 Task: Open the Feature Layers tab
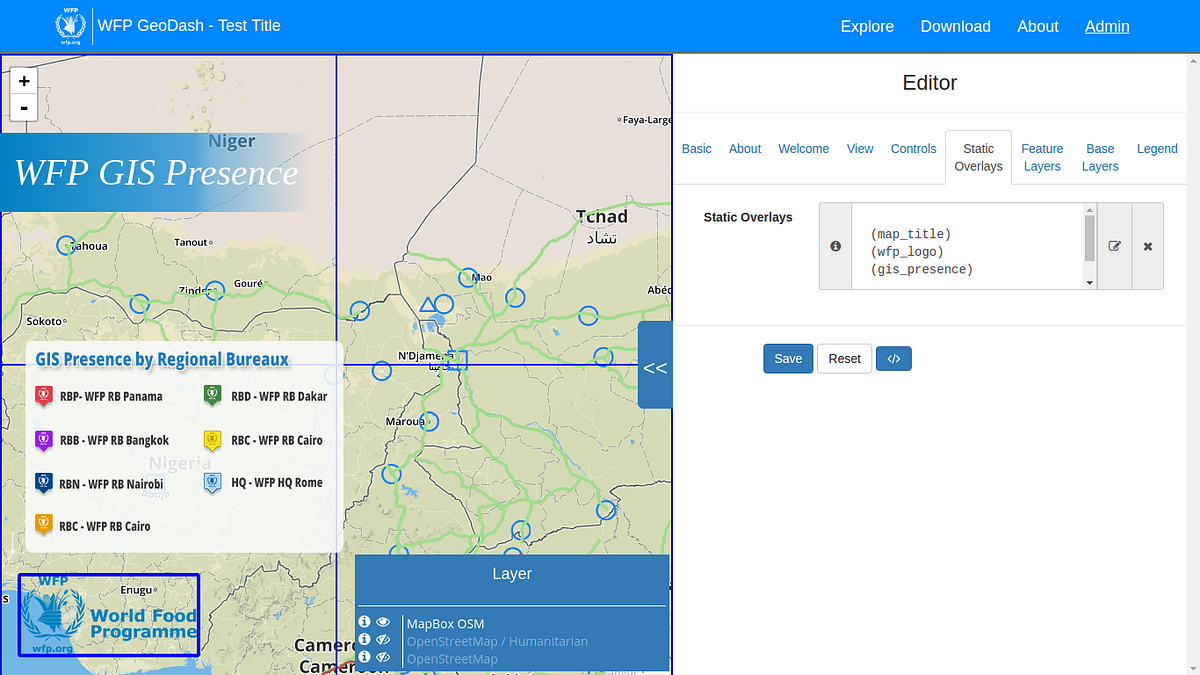tap(1042, 157)
